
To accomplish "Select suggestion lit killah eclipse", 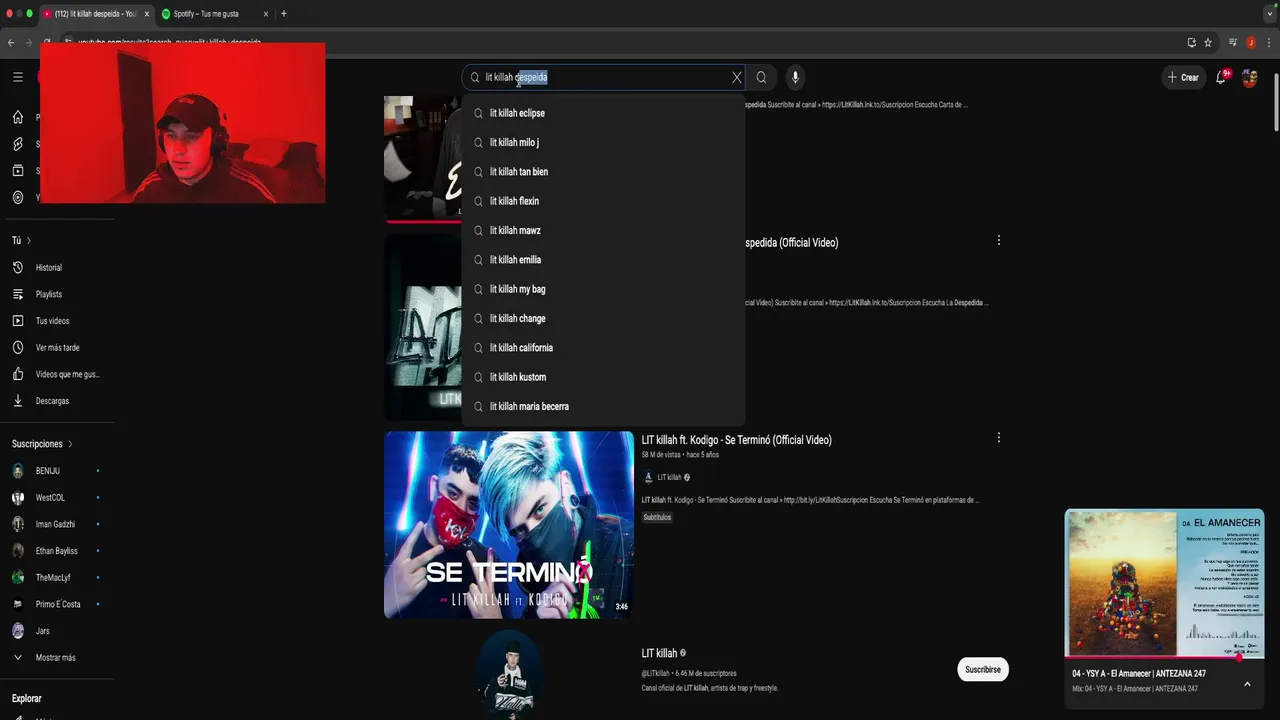I will pyautogui.click(x=603, y=113).
